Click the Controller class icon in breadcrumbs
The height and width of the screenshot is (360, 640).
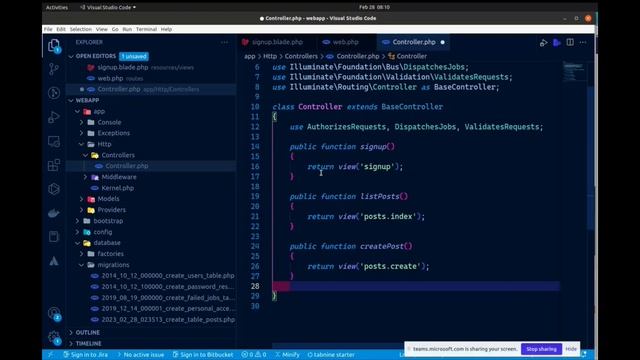391,56
